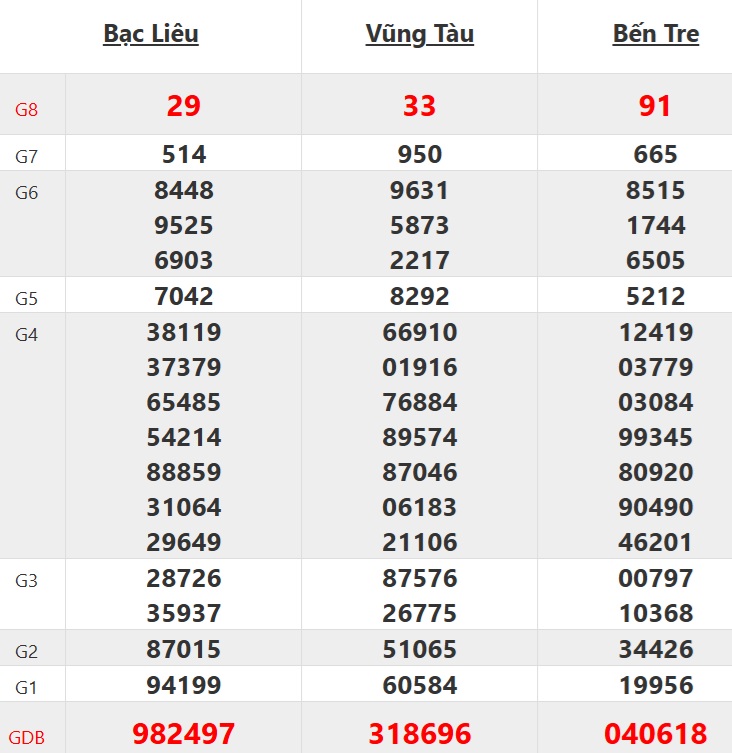The image size is (732, 753).
Task: Select Bạc Liêu special prize number 982497
Action: coord(184,735)
